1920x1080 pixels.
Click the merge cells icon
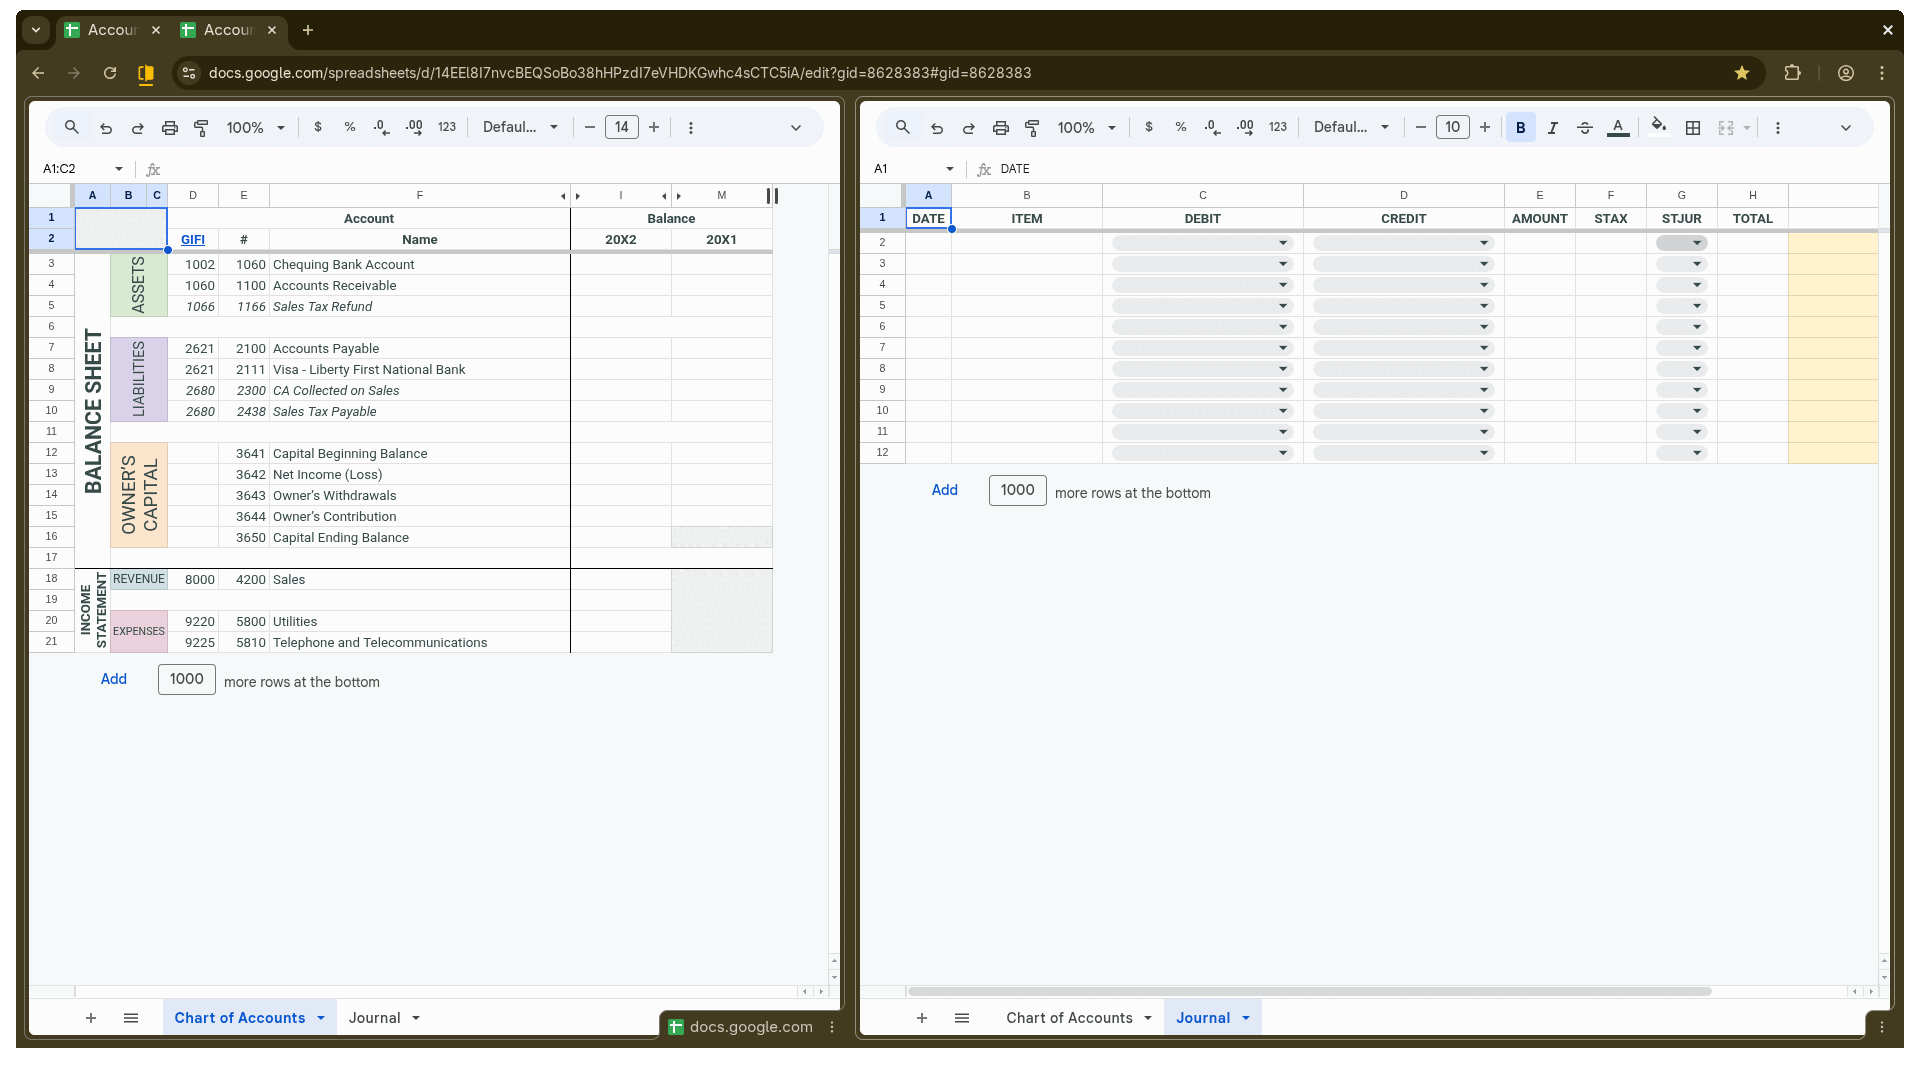pyautogui.click(x=1727, y=127)
